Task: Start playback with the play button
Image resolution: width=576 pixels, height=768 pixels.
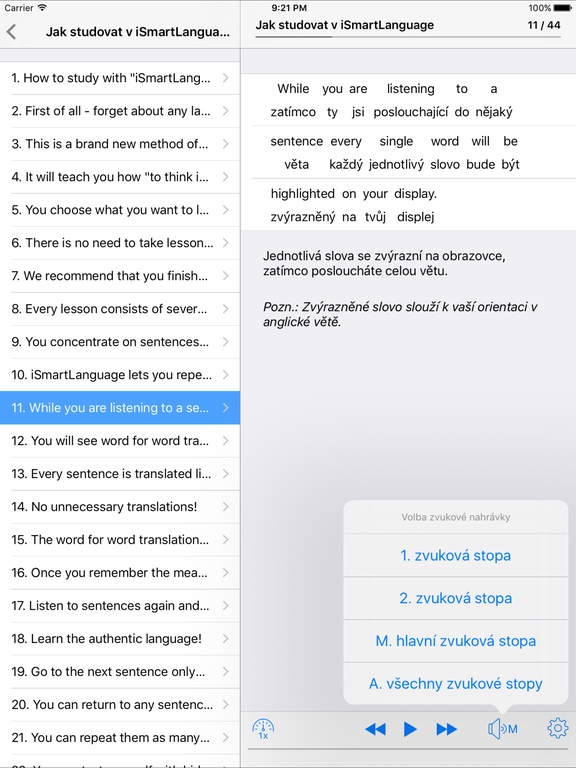Action: (x=410, y=729)
